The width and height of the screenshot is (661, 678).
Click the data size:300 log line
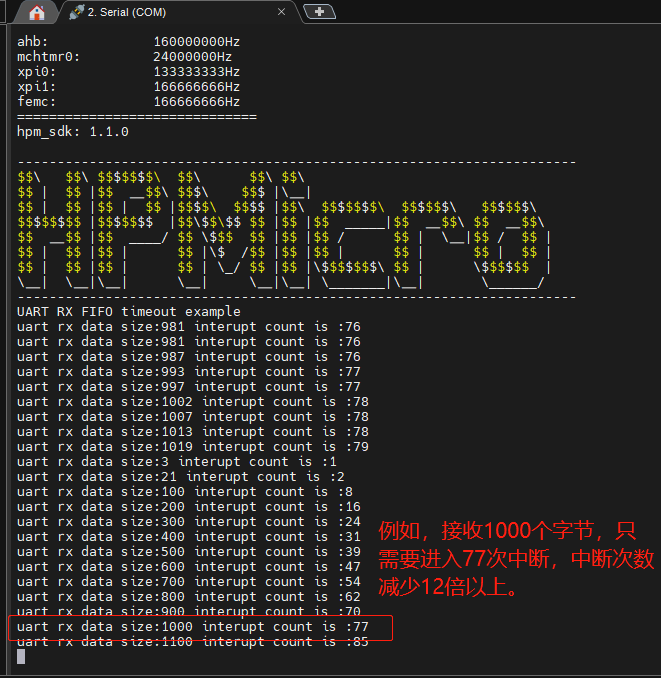pyautogui.click(x=188, y=521)
